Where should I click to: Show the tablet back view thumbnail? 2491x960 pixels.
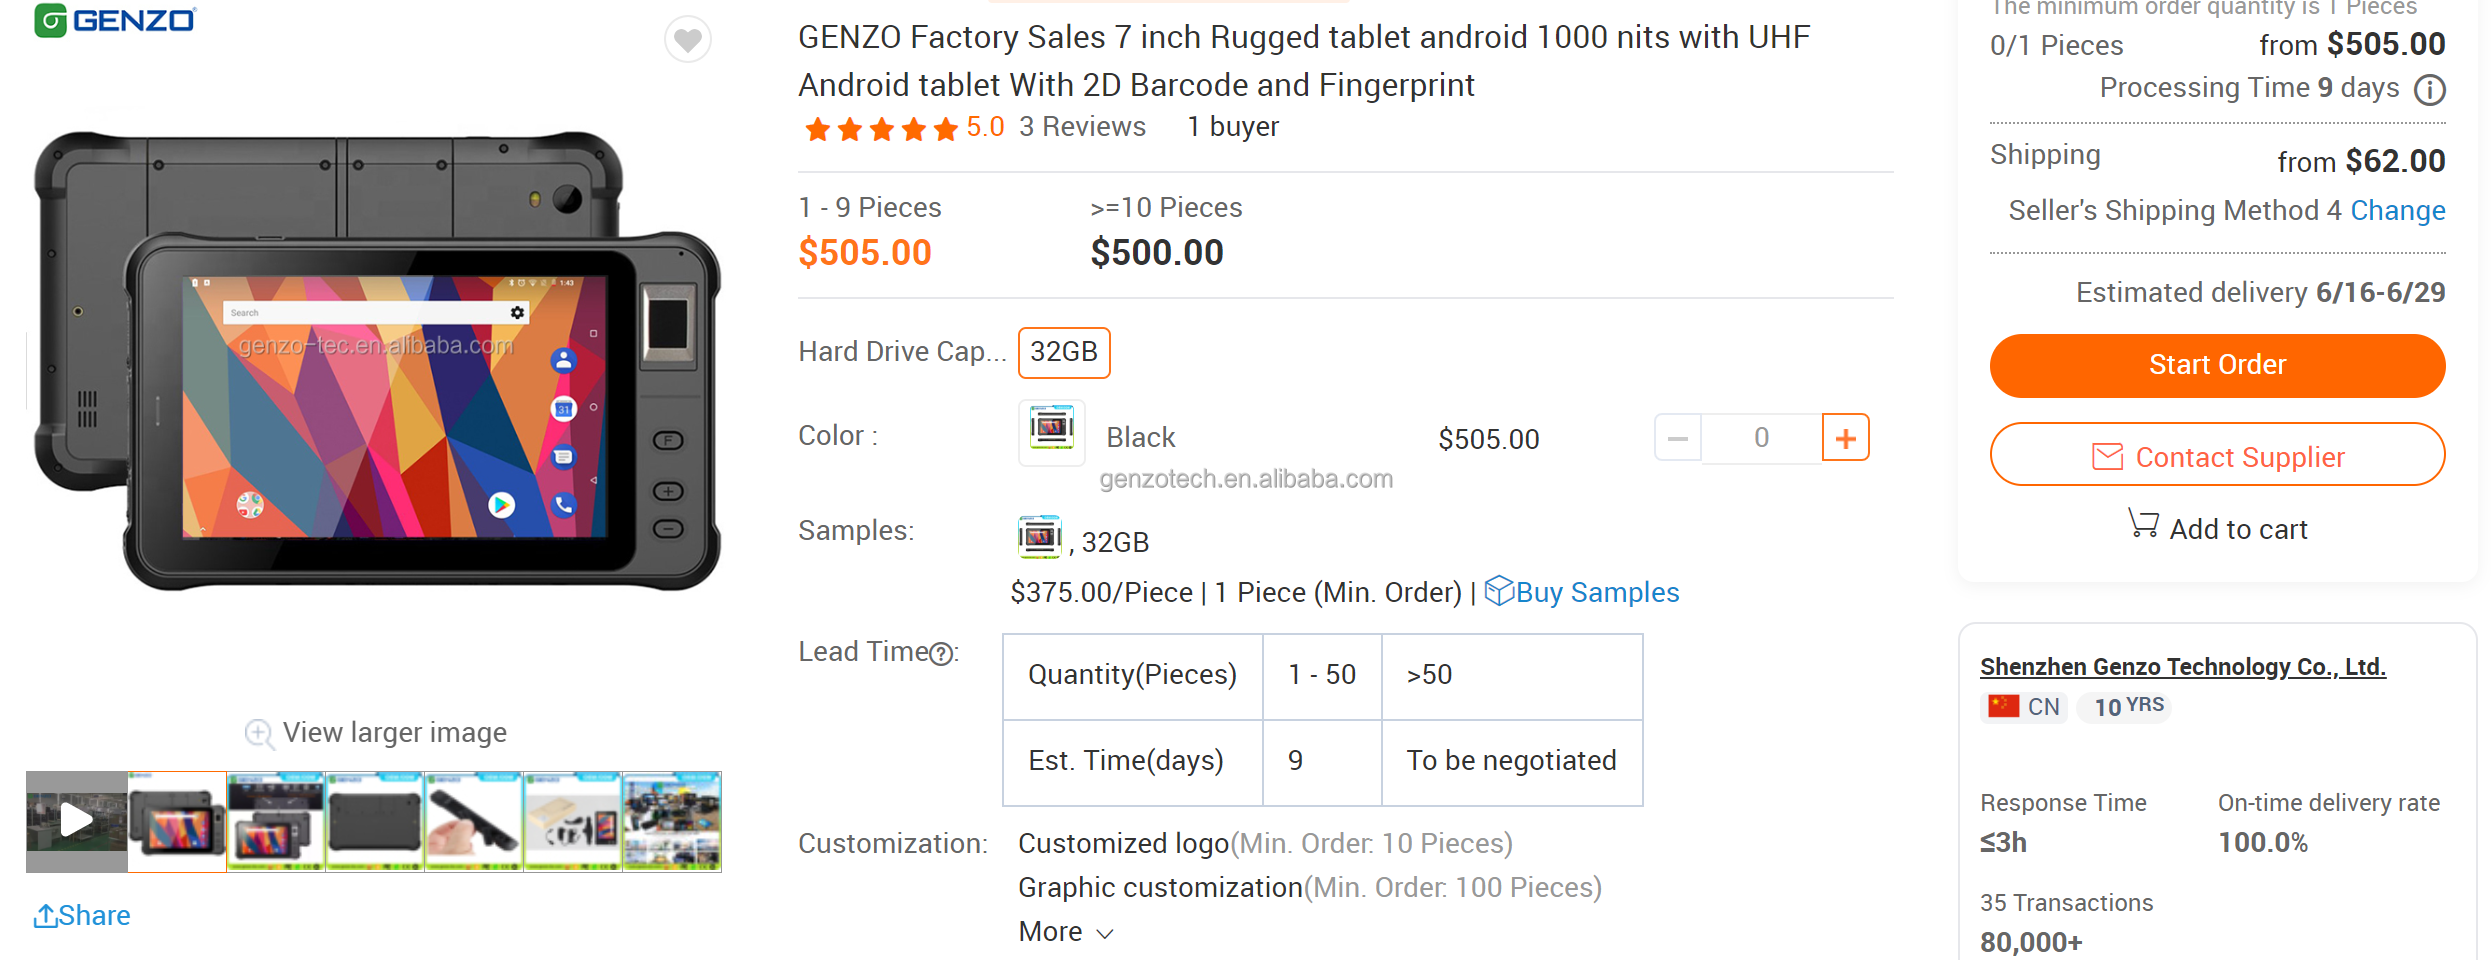(375, 821)
